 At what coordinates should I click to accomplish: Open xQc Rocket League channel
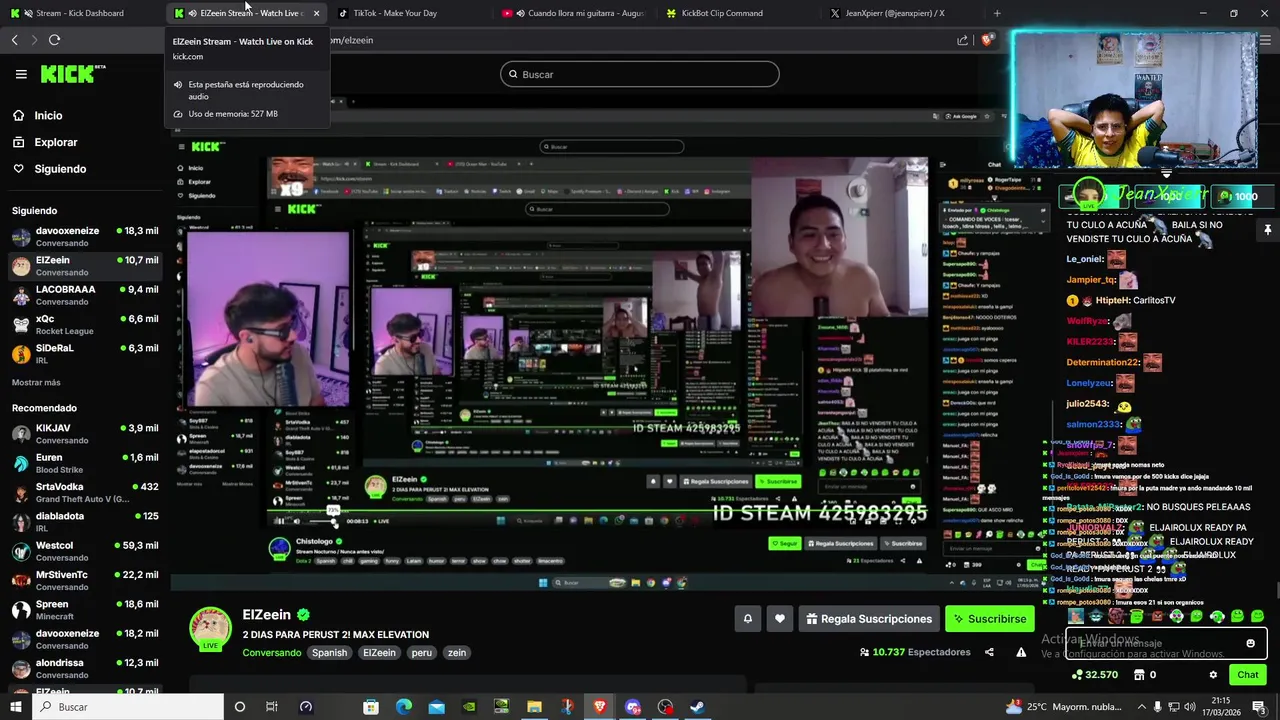click(x=84, y=324)
